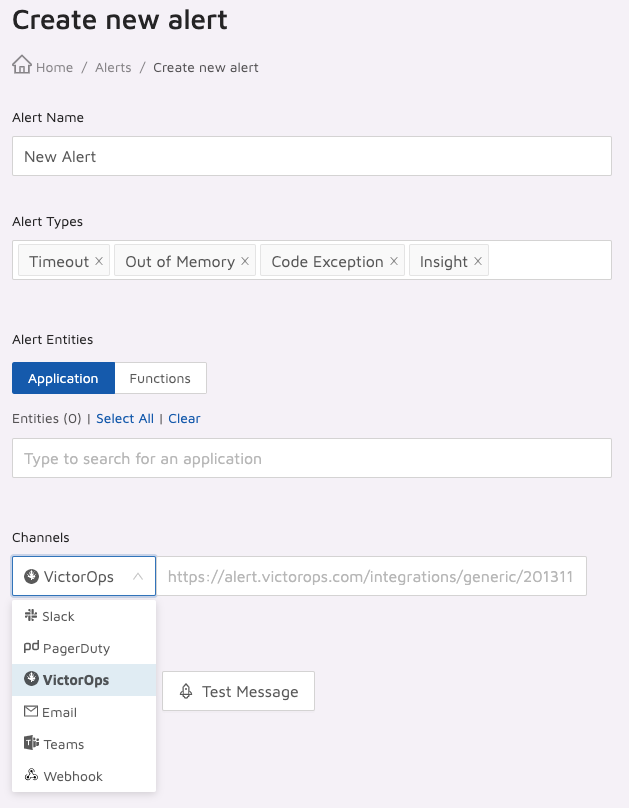Screen dimensions: 629x808
Task: Remove the Insight alert type tag
Action: pyautogui.click(x=478, y=261)
